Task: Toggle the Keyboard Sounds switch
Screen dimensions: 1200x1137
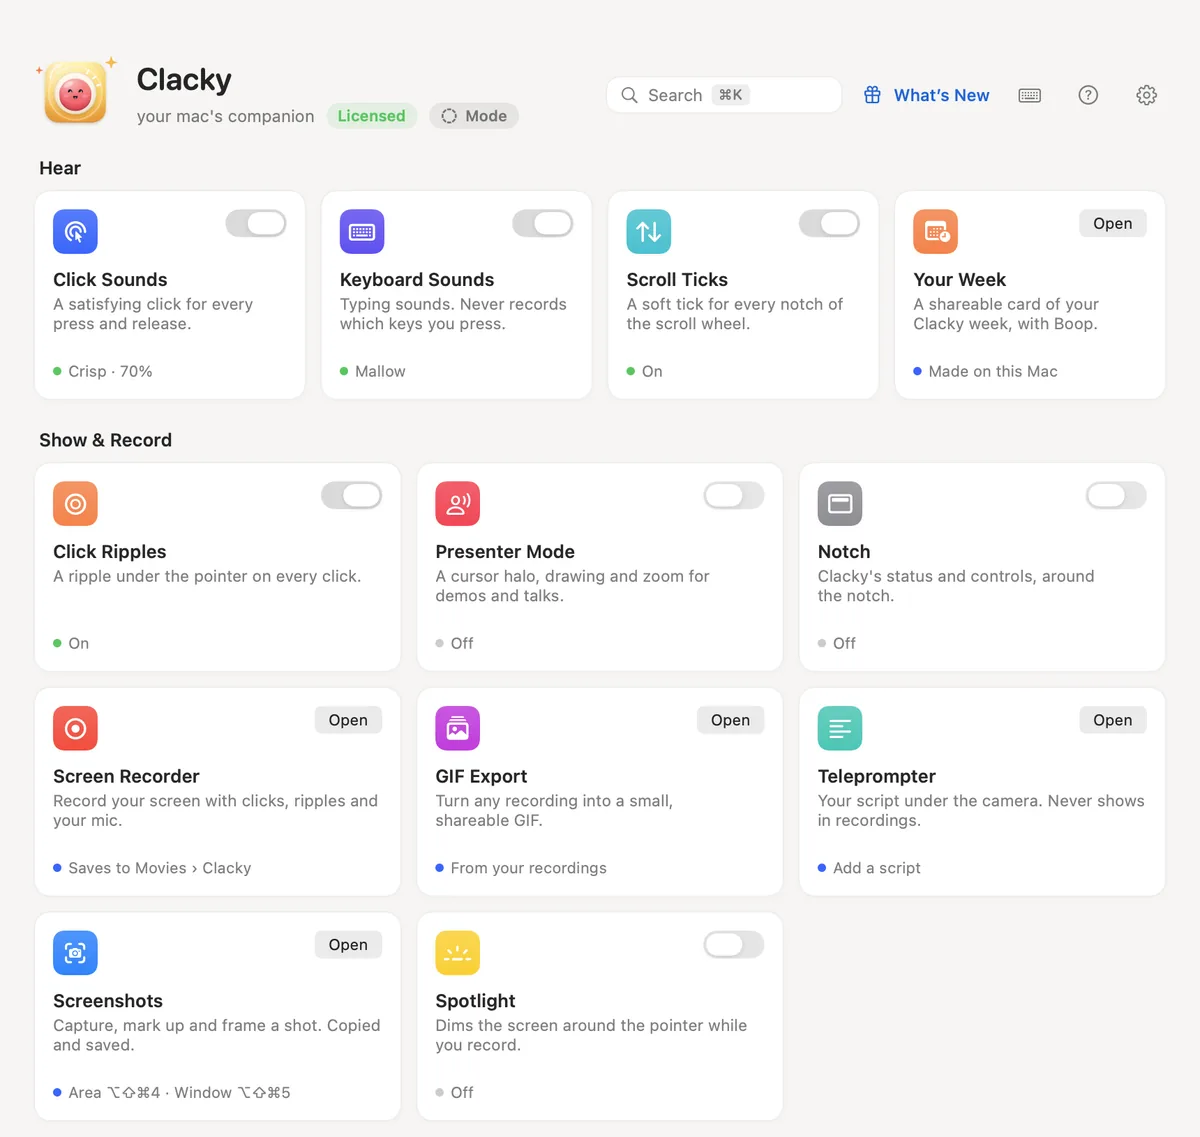Action: click(x=543, y=223)
